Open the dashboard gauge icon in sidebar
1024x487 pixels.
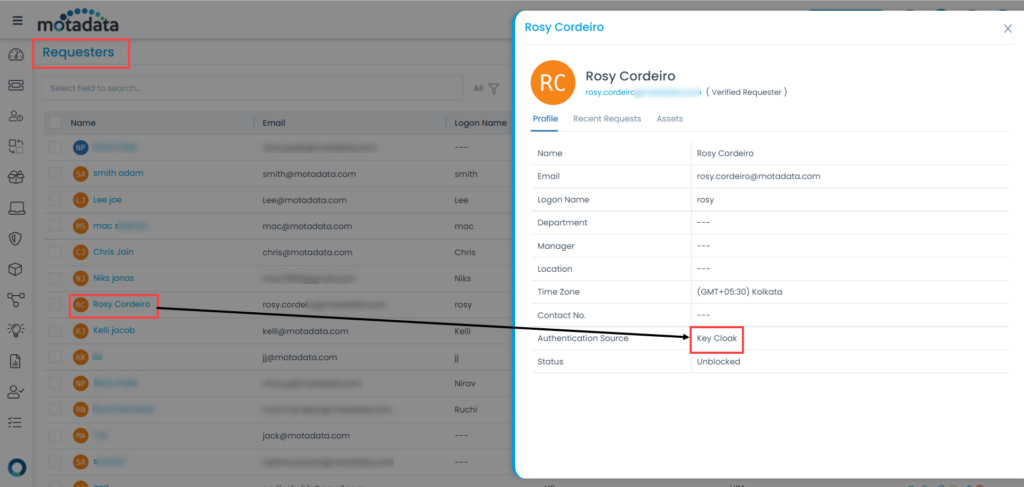click(16, 55)
